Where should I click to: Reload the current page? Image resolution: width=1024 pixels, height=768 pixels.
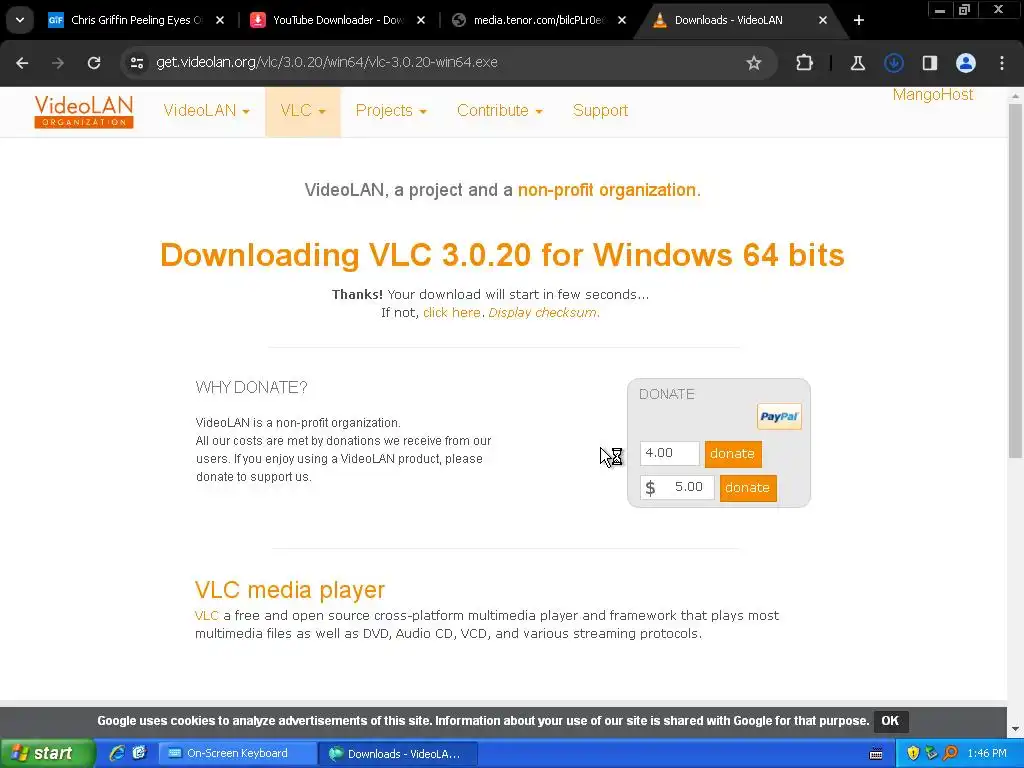[94, 63]
